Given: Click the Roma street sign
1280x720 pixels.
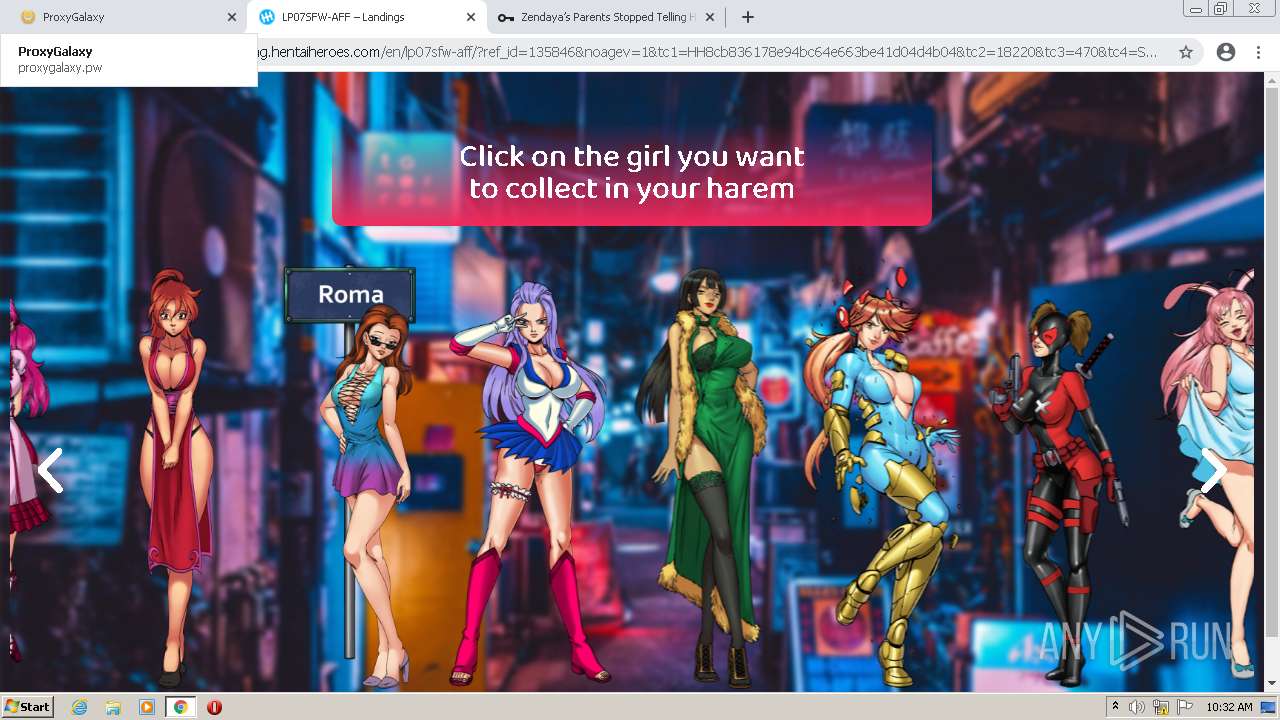Looking at the screenshot, I should (x=350, y=294).
